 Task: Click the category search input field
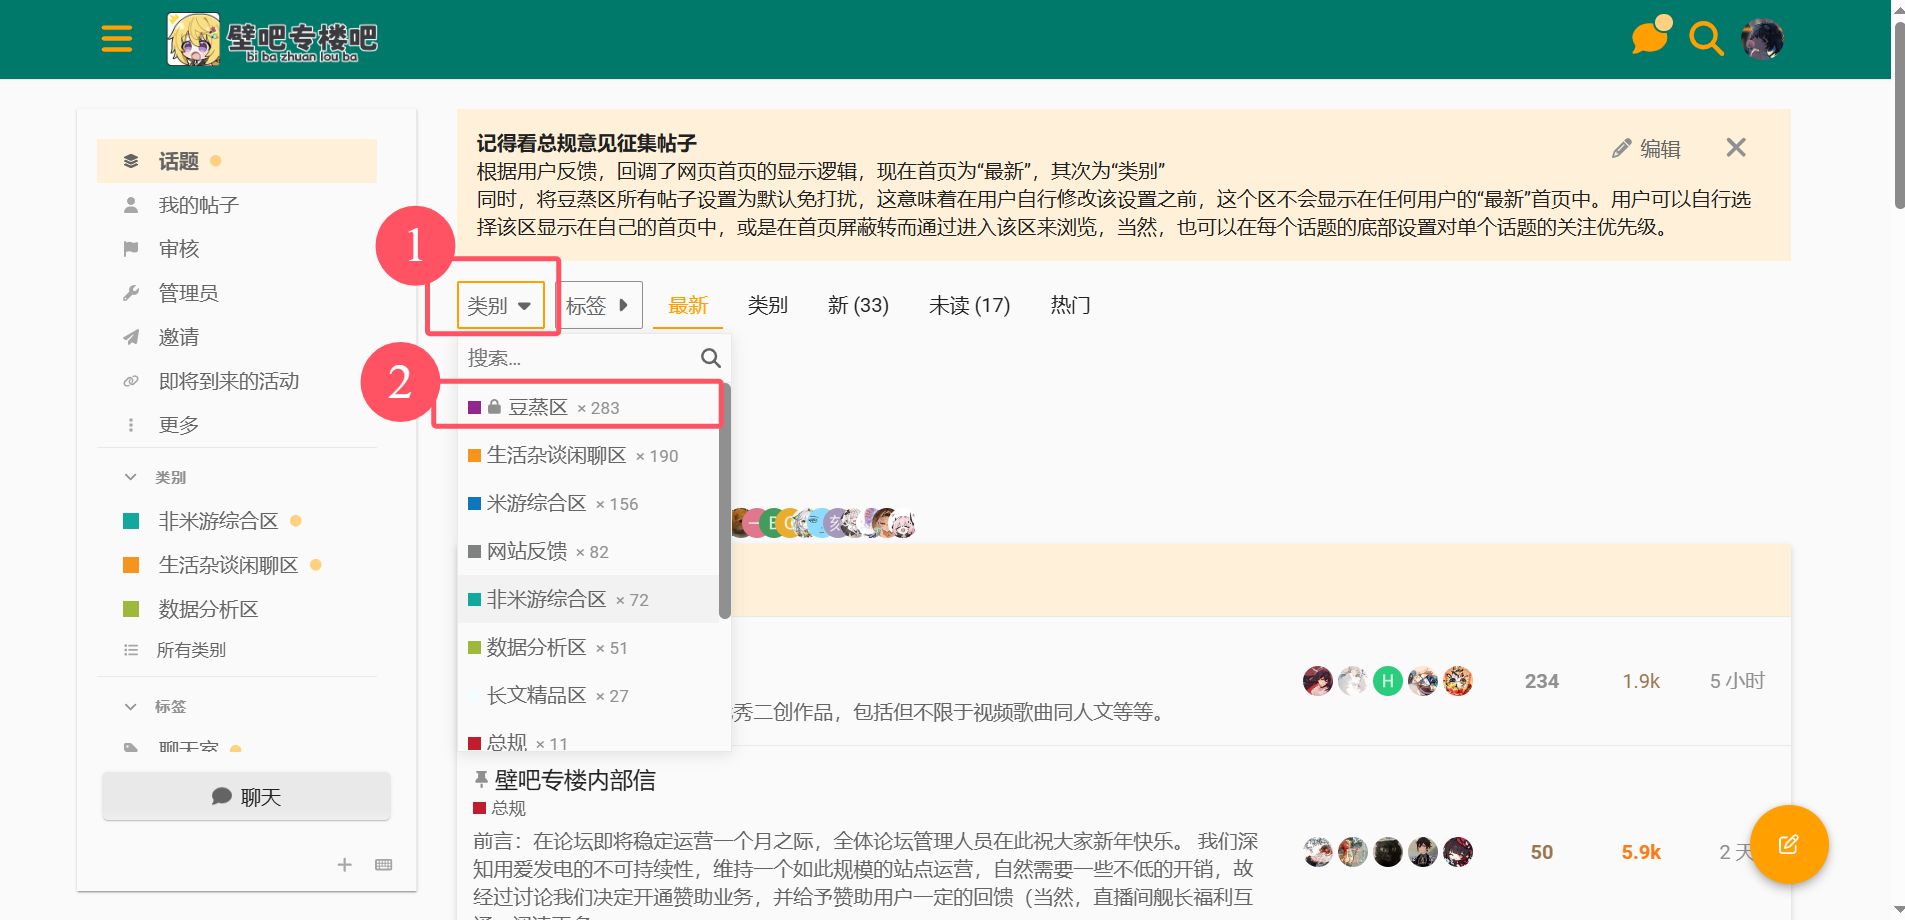coord(580,358)
